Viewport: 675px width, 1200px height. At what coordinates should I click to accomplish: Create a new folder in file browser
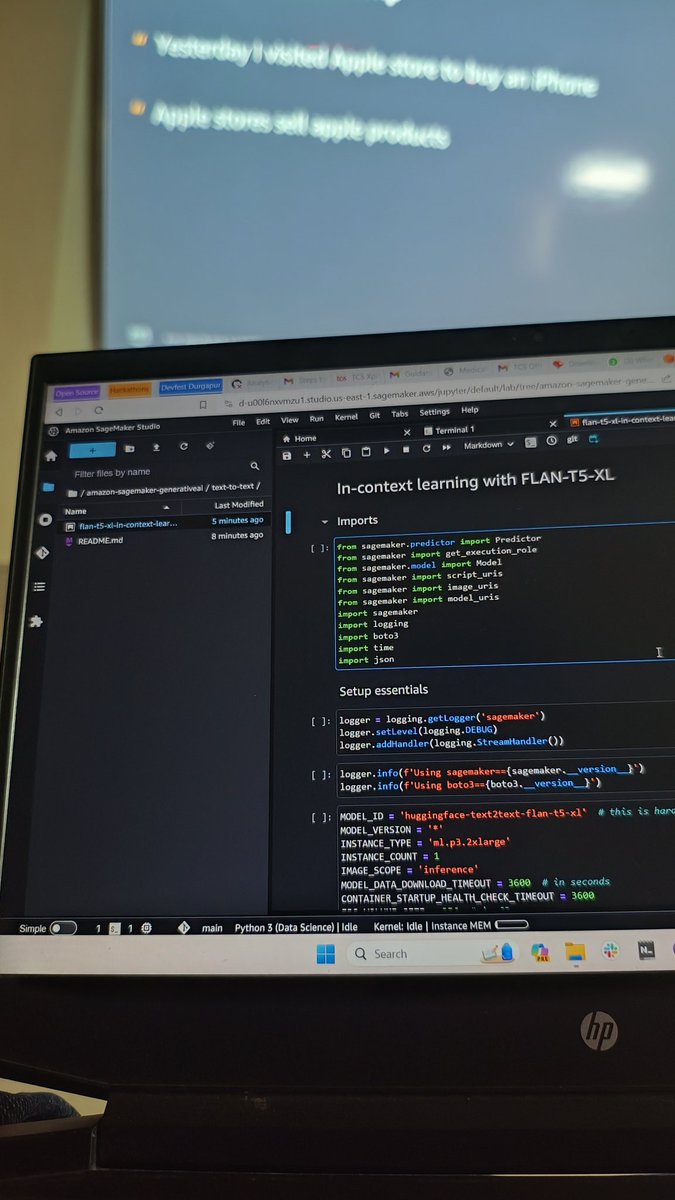pyautogui.click(x=130, y=449)
